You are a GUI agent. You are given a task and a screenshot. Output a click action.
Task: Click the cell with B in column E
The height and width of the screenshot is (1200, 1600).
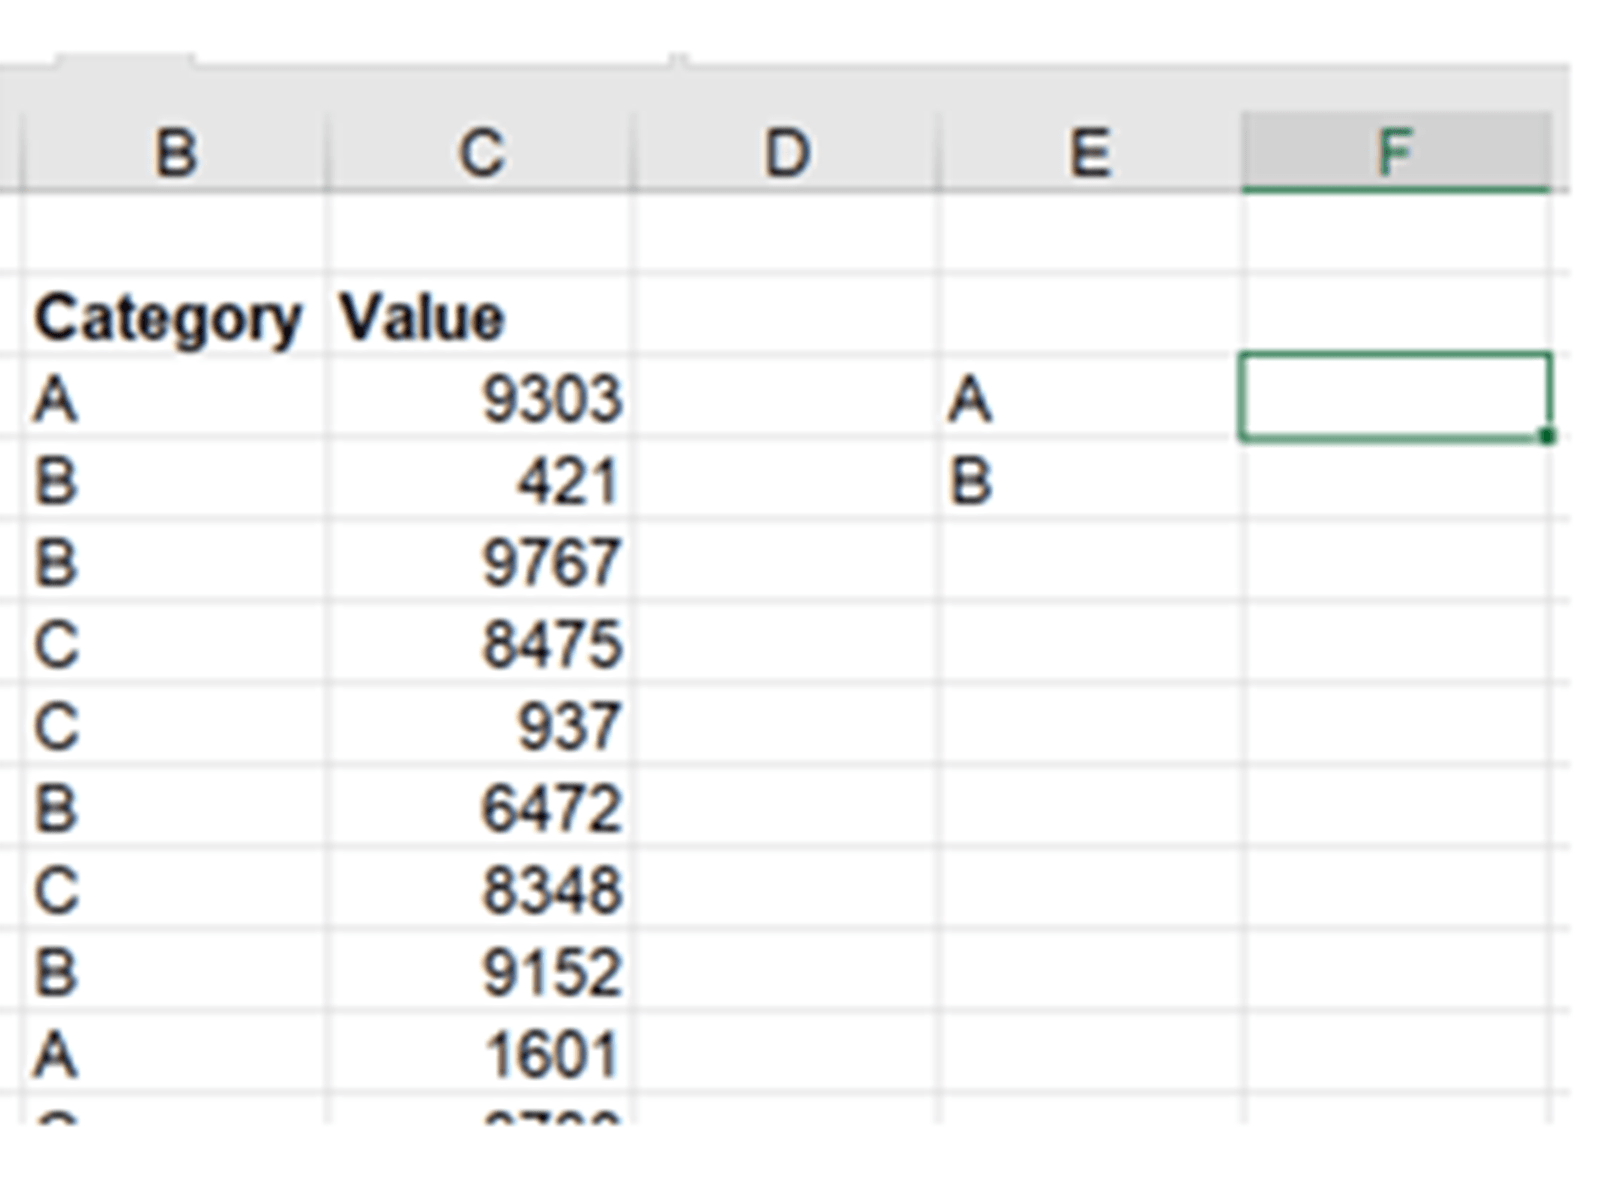tap(1090, 482)
